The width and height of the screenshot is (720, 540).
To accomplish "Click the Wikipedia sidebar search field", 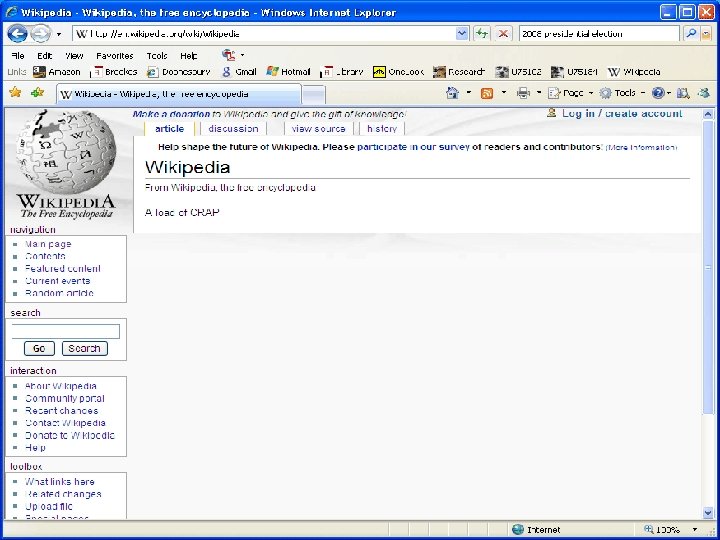I will coord(66,331).
